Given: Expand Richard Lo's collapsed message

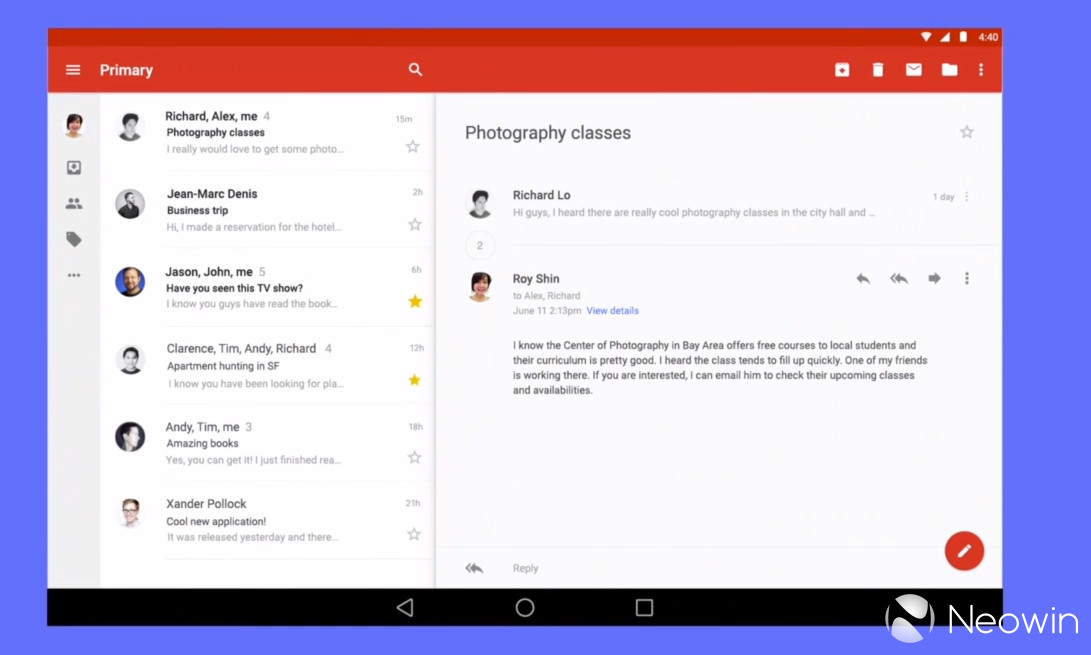Looking at the screenshot, I should tap(717, 204).
